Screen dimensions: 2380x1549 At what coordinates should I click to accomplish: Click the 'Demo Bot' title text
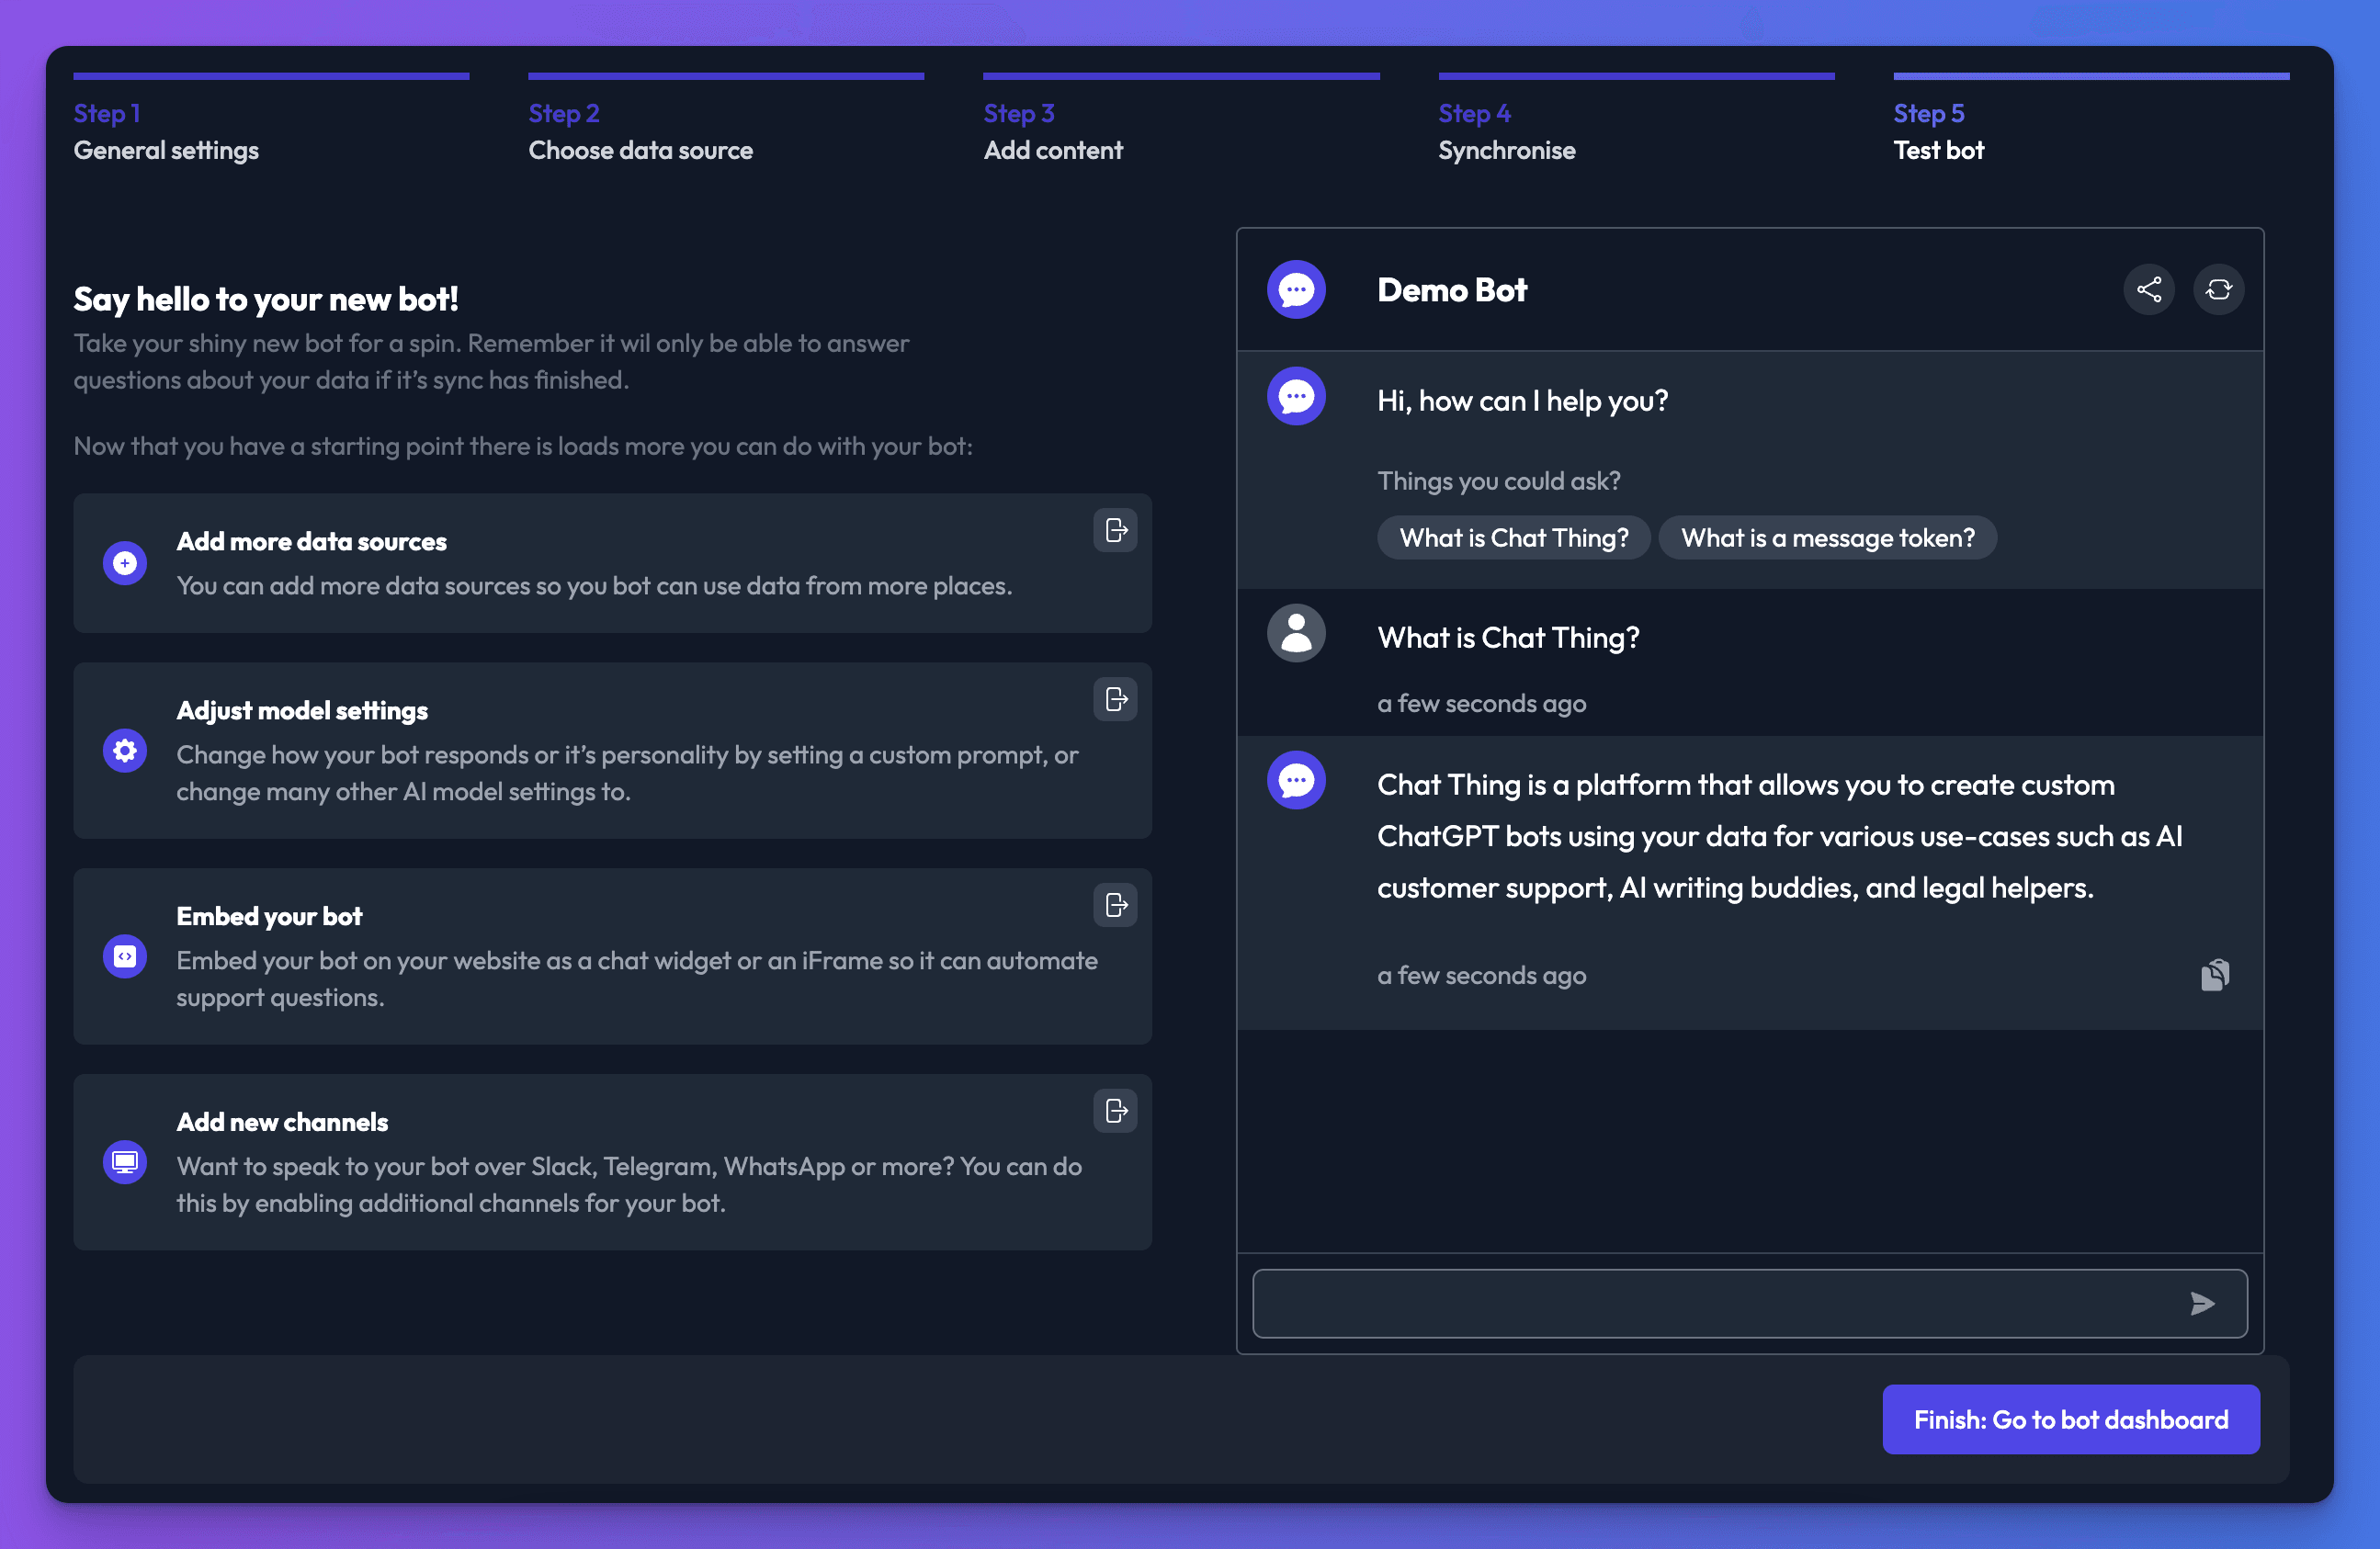coord(1452,290)
